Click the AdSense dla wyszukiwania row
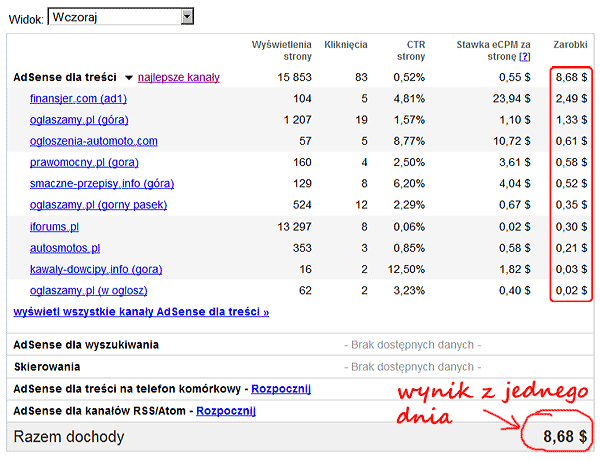Viewport: 600px width, 461px height. 300,345
